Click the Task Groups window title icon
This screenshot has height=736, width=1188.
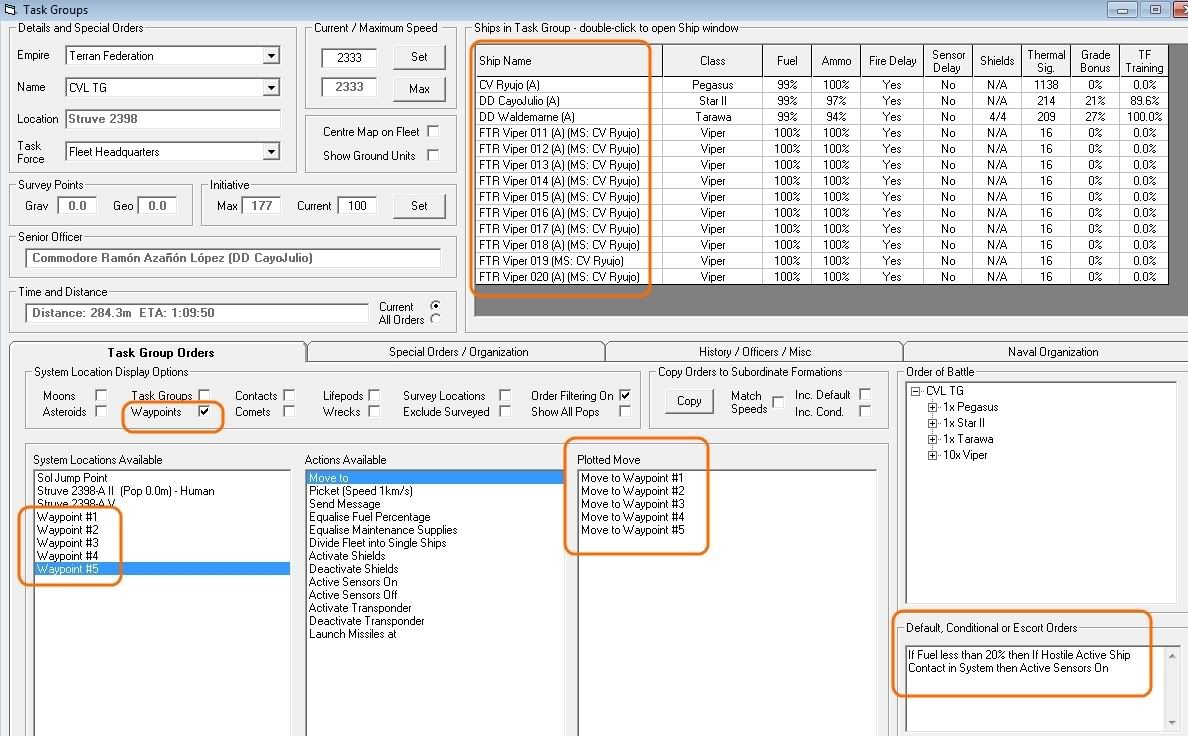coord(11,9)
